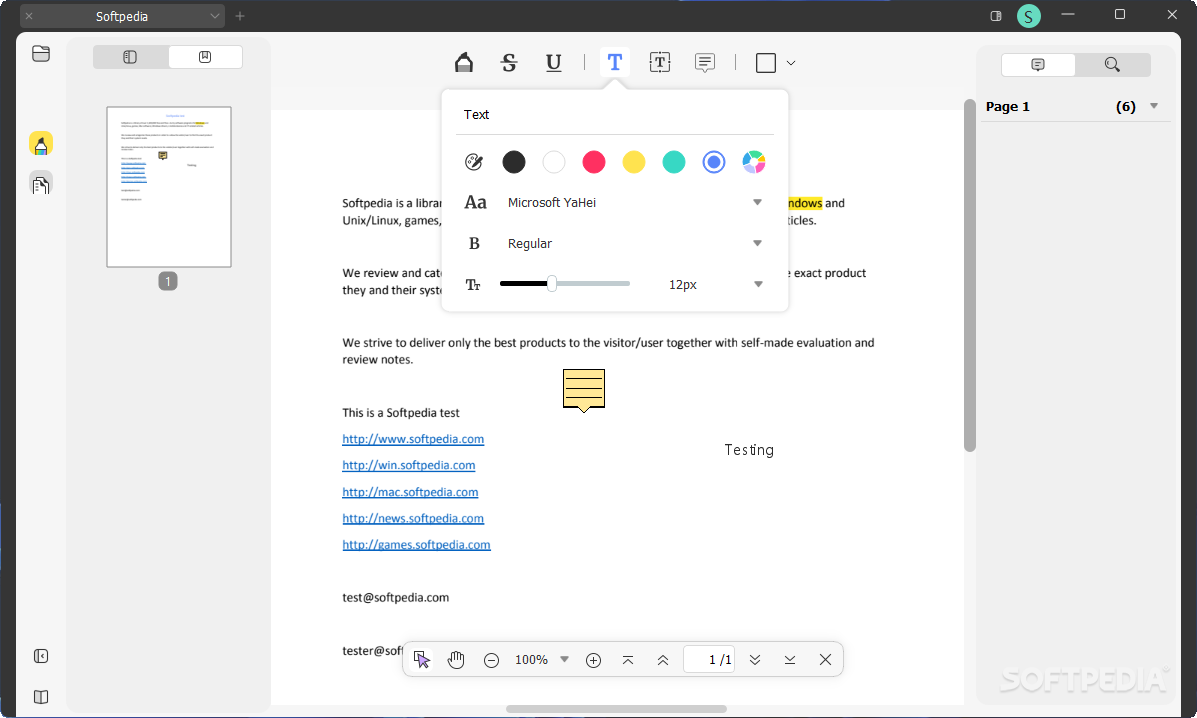
Task: Click the horizontal document scrollbar
Action: [616, 709]
